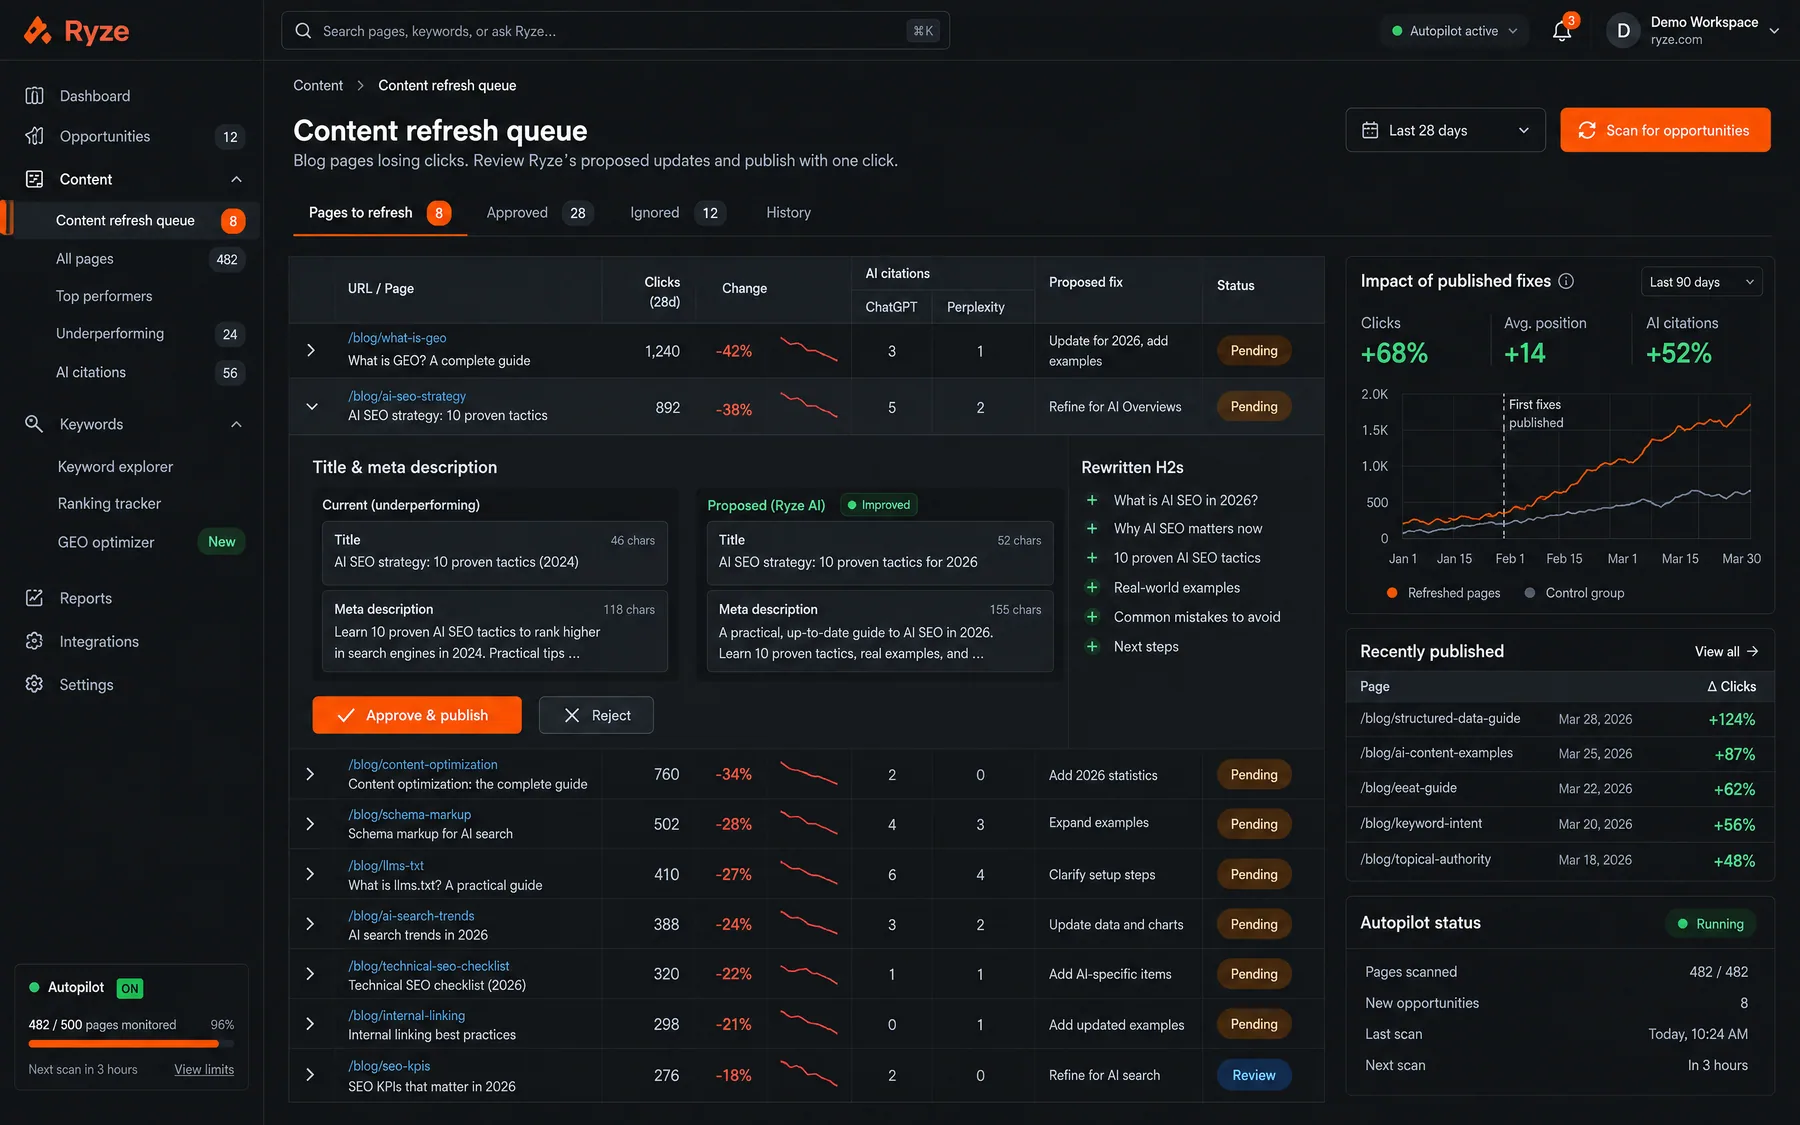1800x1125 pixels.
Task: Click the Dashboard sidebar icon
Action: pyautogui.click(x=34, y=96)
